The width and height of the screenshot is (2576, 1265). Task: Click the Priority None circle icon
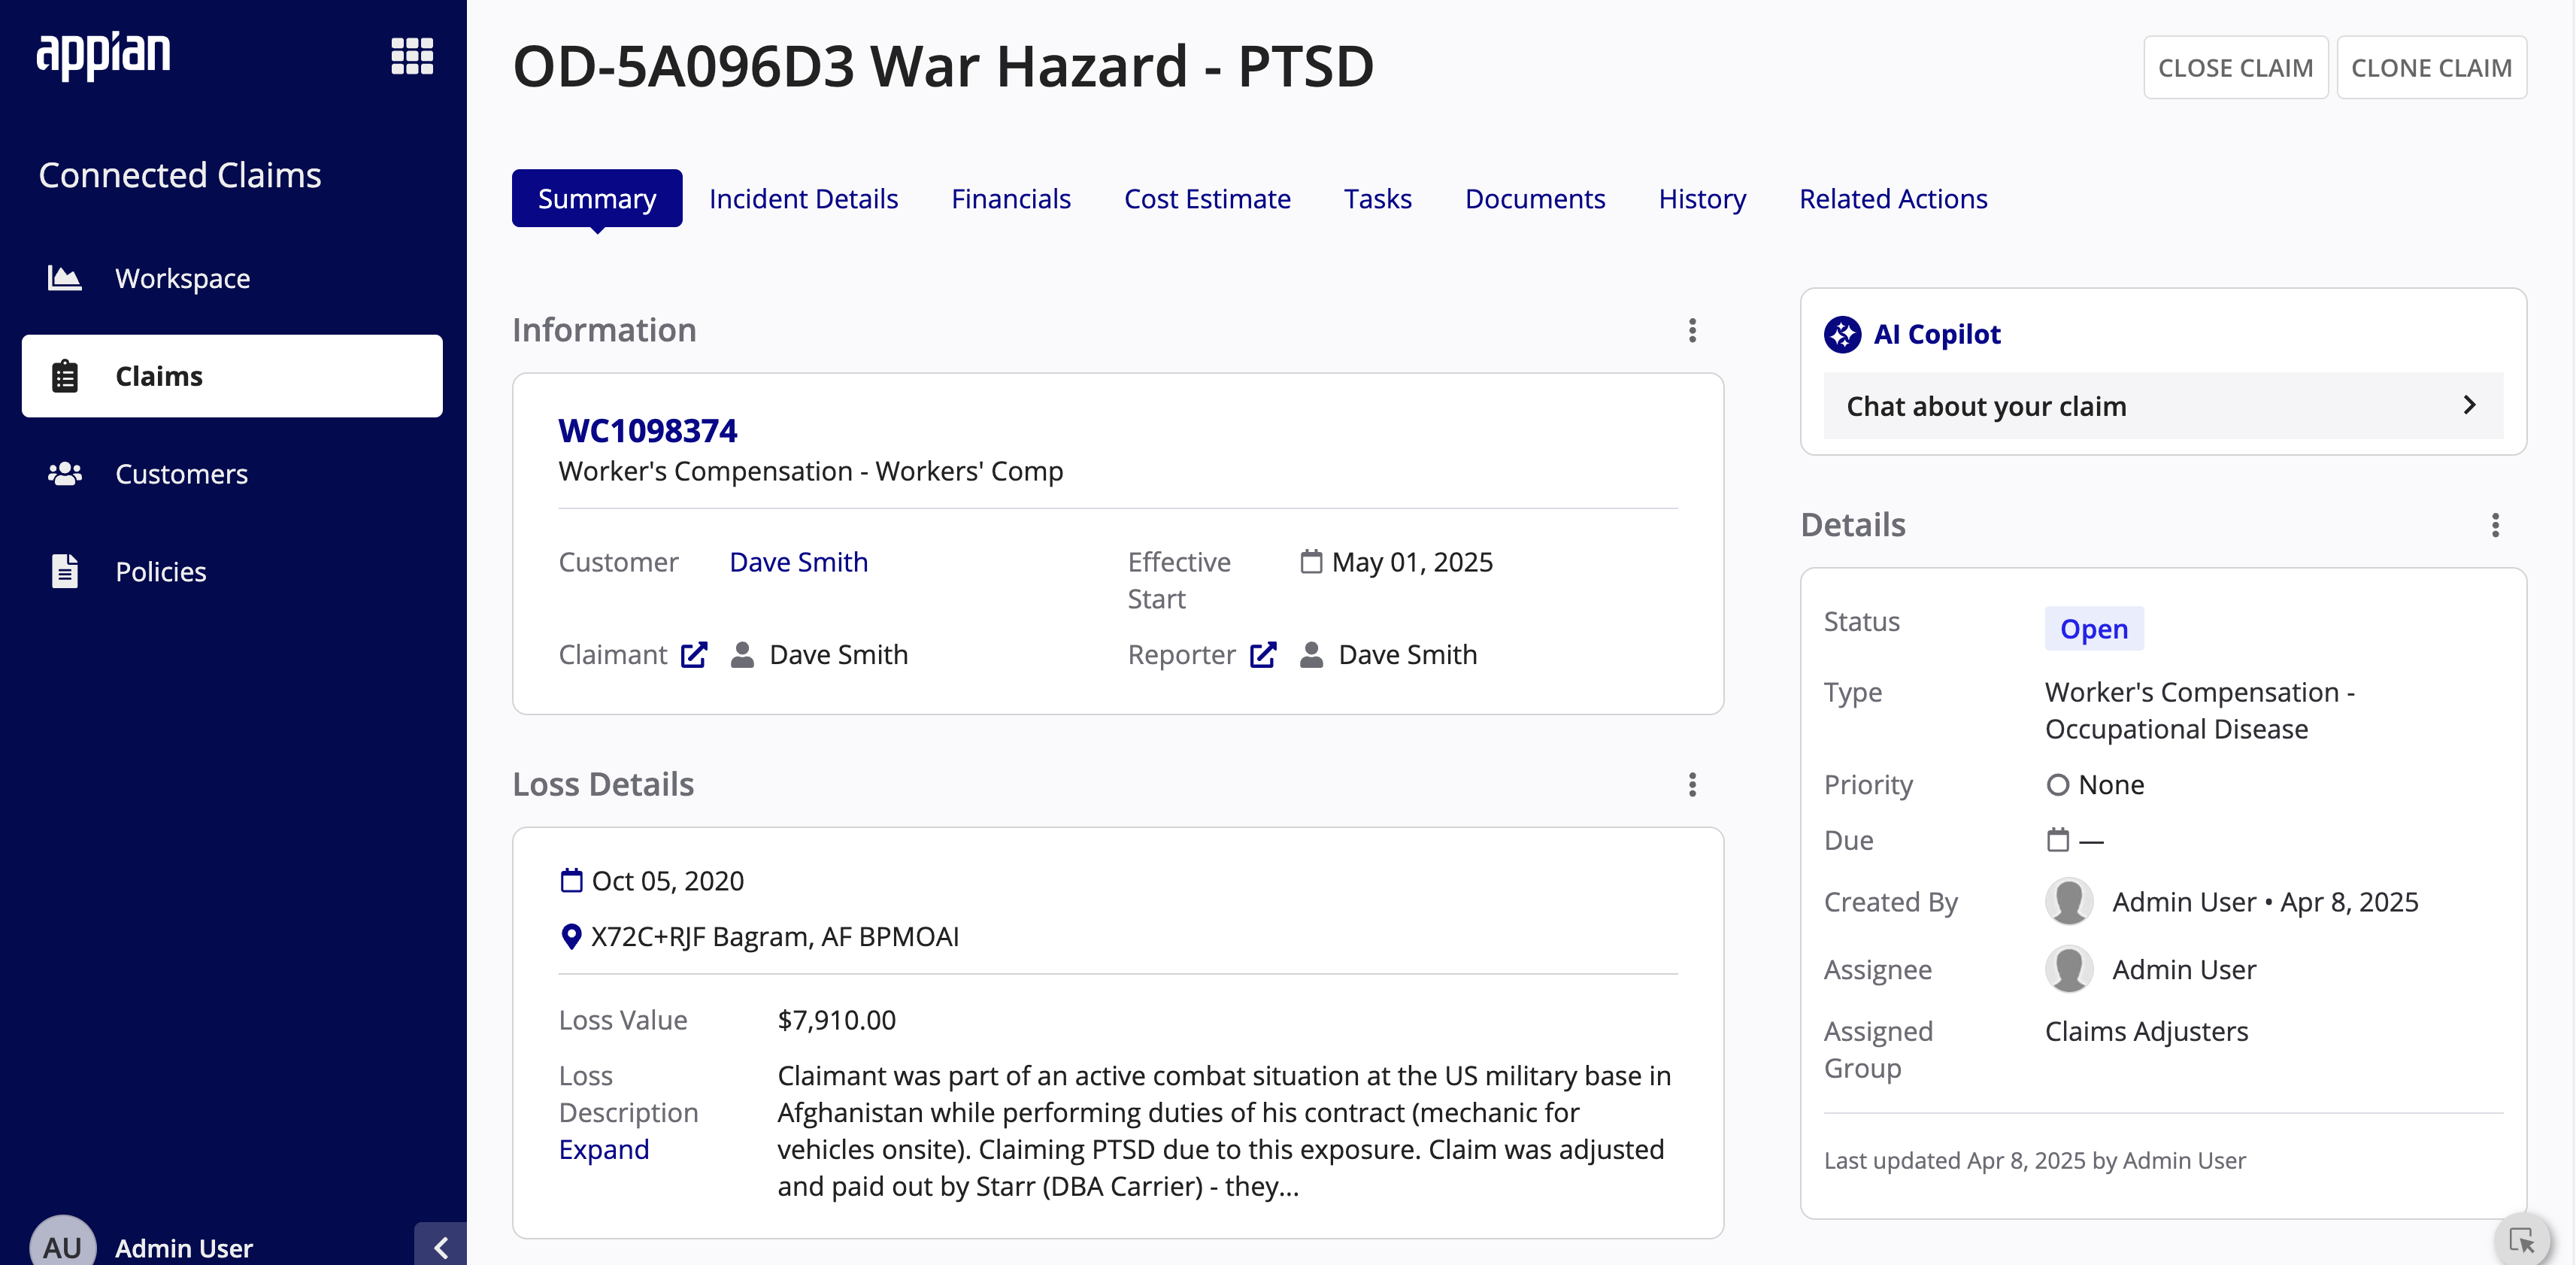(2057, 785)
